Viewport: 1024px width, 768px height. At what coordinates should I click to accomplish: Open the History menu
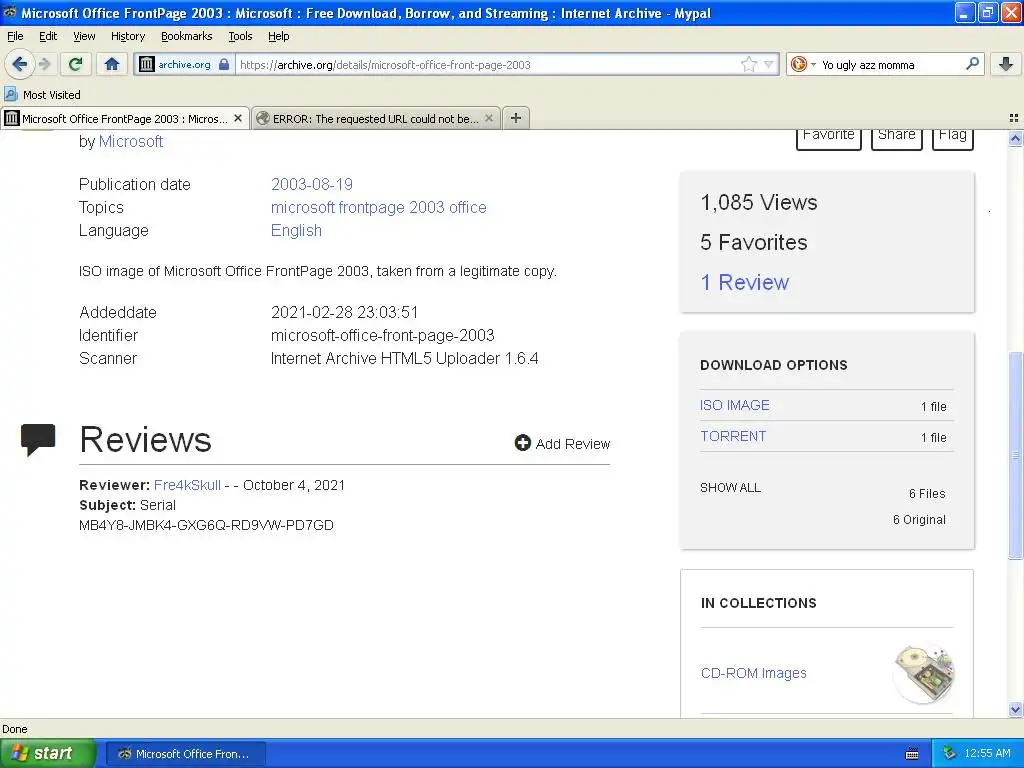[x=128, y=36]
